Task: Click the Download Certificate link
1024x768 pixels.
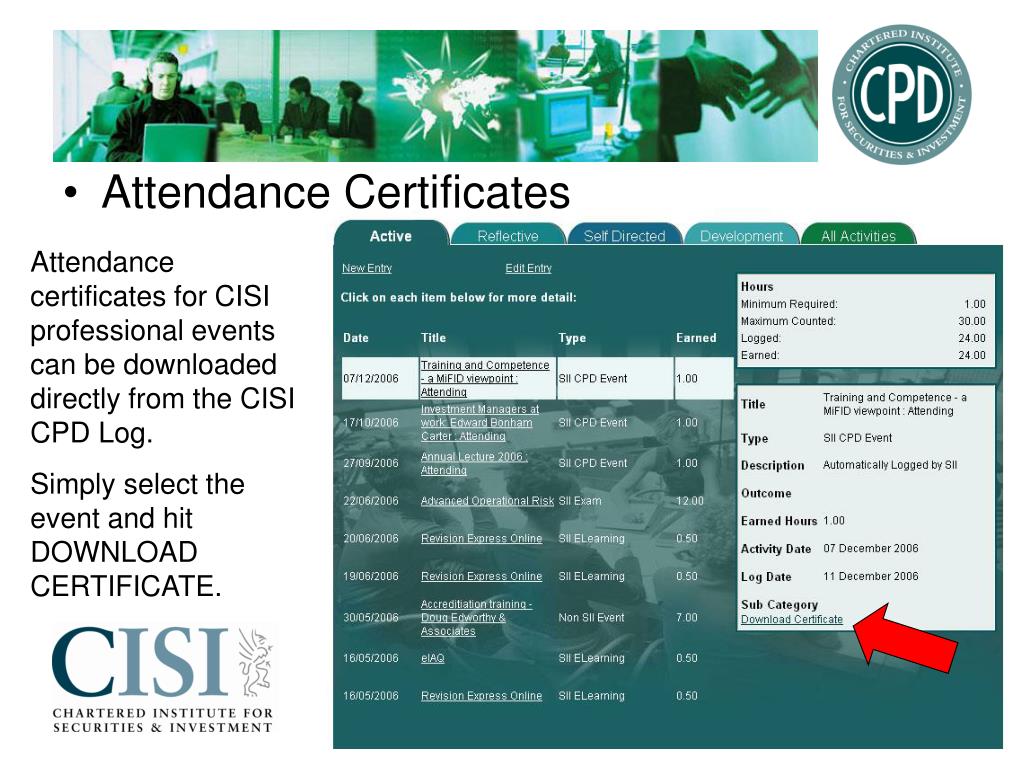Action: coord(792,619)
